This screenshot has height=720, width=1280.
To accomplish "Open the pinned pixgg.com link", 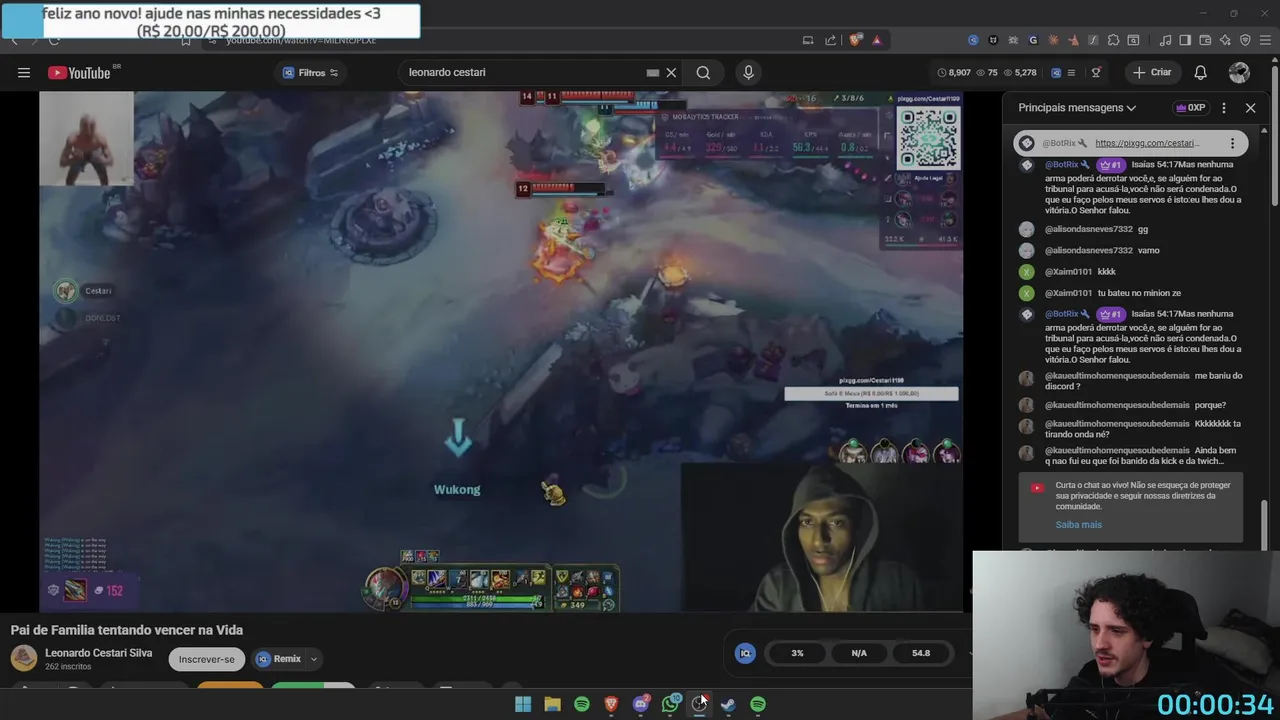I will (1146, 143).
